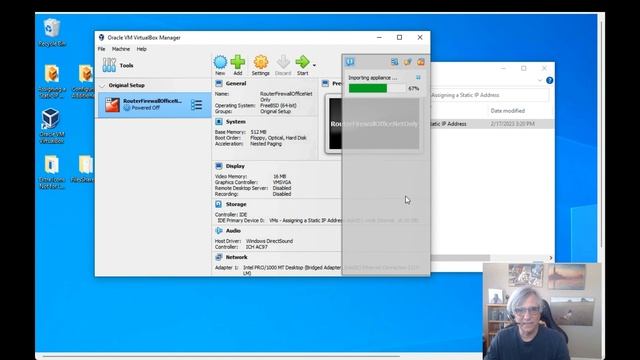
Task: Open the Help menu
Action: (141, 49)
